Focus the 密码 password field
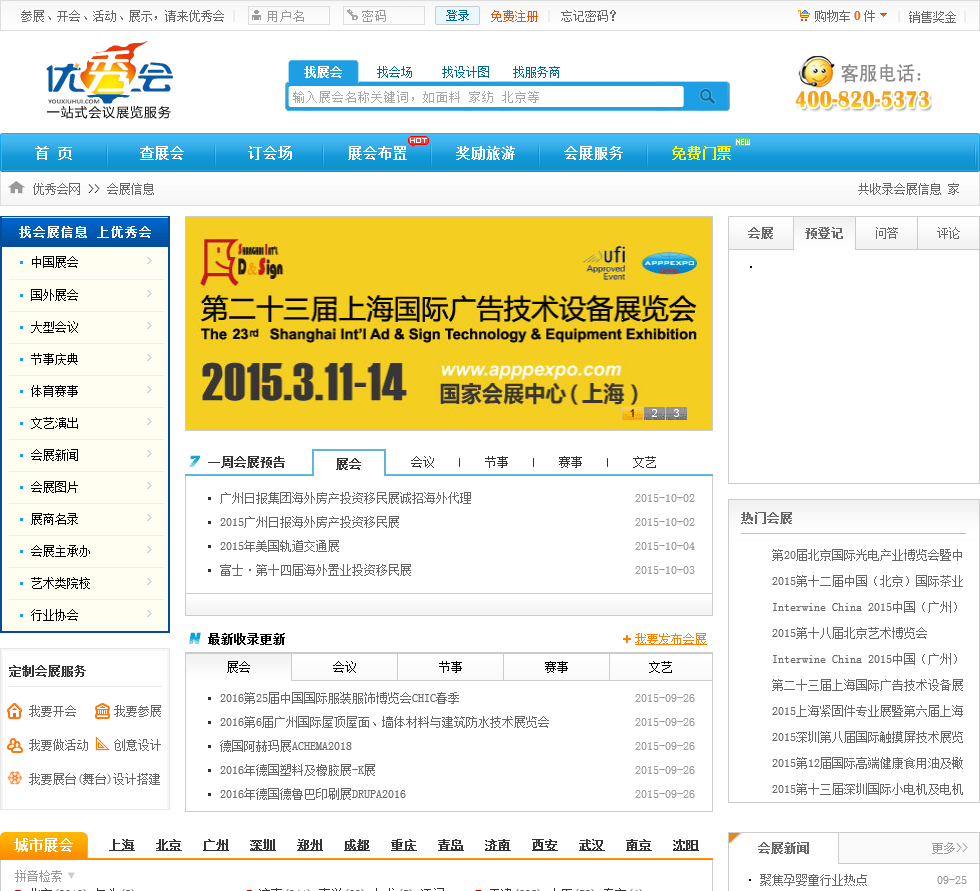The height and width of the screenshot is (891, 980). (384, 16)
